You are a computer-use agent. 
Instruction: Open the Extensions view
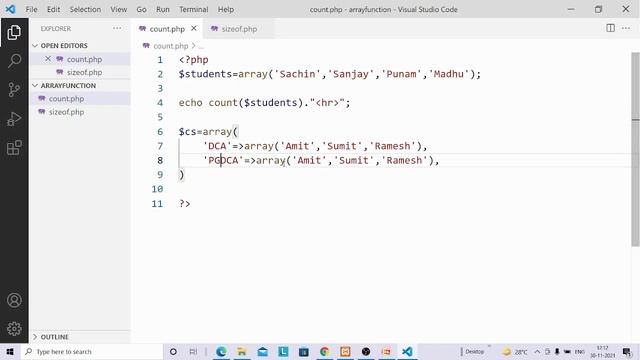pyautogui.click(x=14, y=148)
